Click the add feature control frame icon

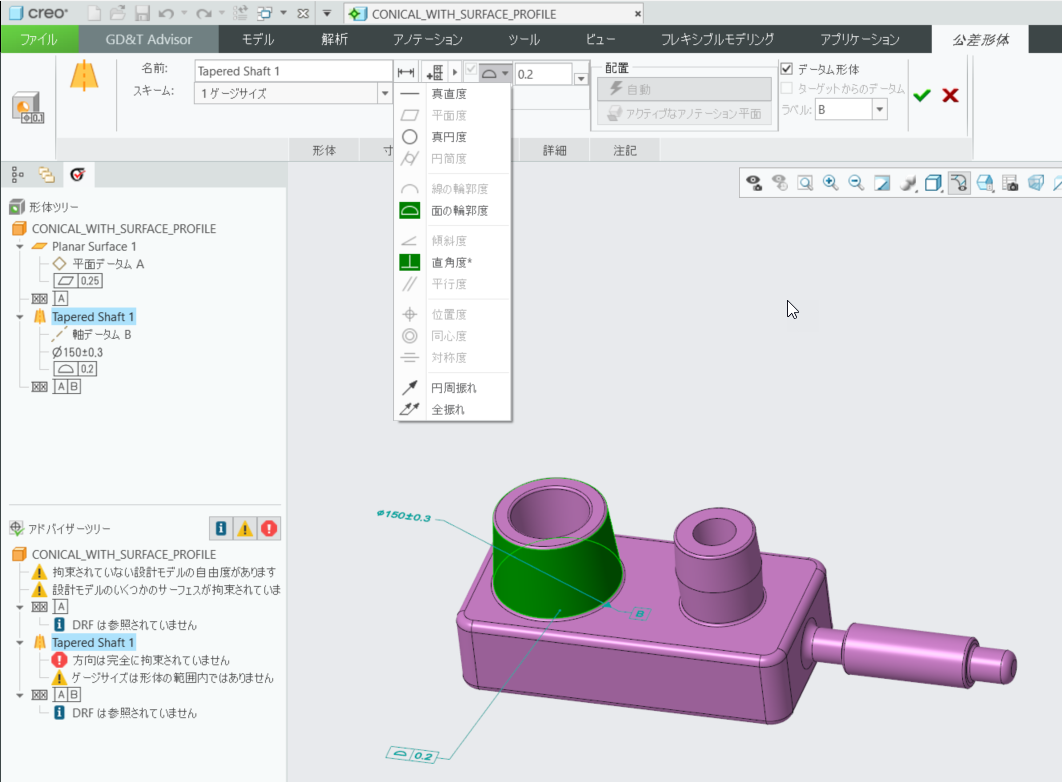pyautogui.click(x=434, y=72)
